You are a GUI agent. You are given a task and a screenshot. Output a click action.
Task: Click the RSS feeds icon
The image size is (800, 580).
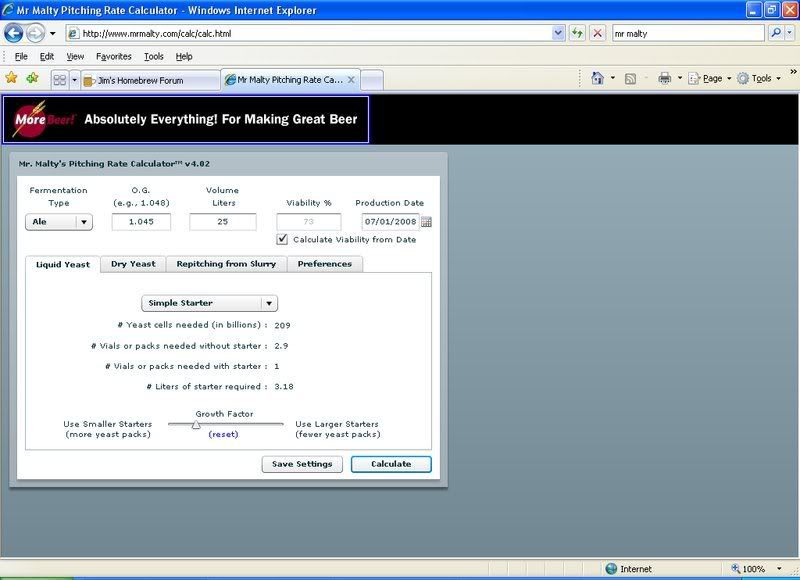[631, 79]
